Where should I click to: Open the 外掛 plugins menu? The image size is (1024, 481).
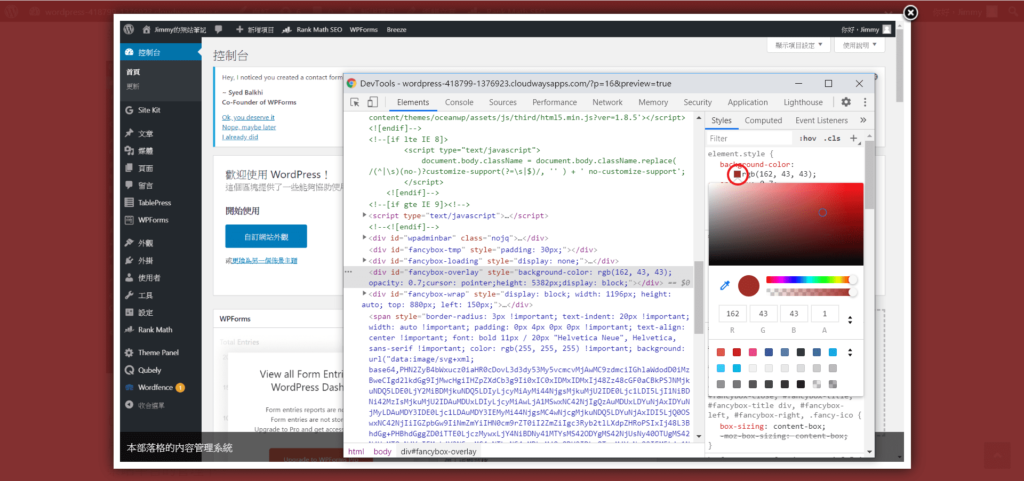point(145,260)
